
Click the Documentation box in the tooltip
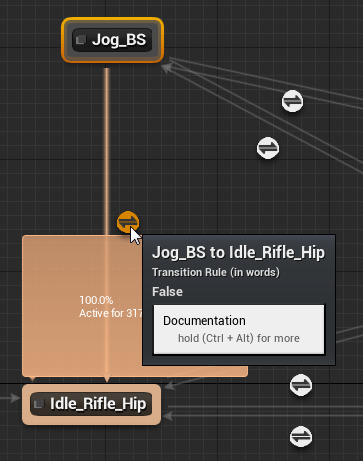click(239, 329)
